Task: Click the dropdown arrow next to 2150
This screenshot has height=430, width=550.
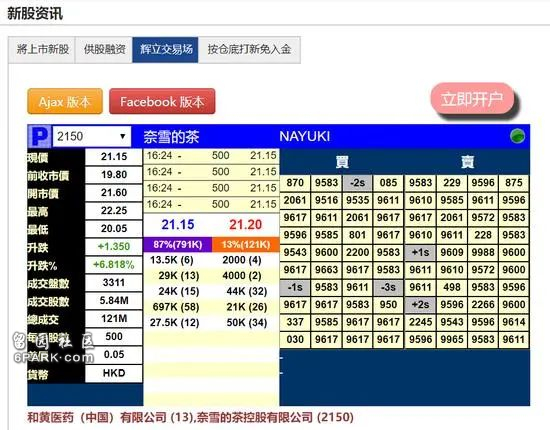Action: click(x=122, y=136)
